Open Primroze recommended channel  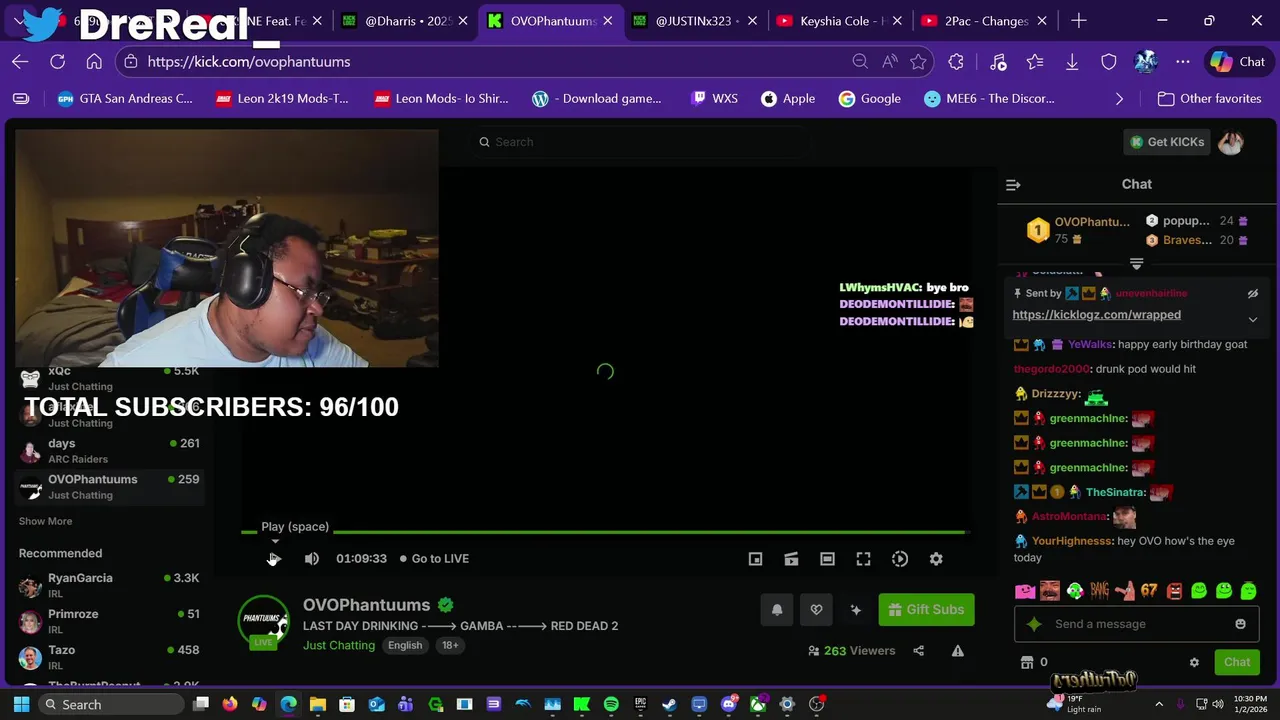pos(110,621)
